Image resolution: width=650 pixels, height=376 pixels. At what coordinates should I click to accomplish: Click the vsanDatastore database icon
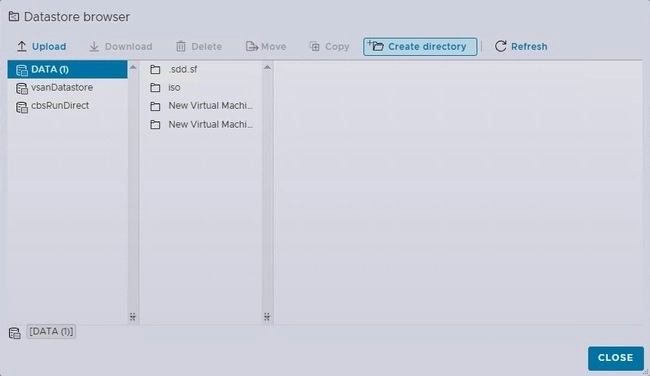coord(22,88)
